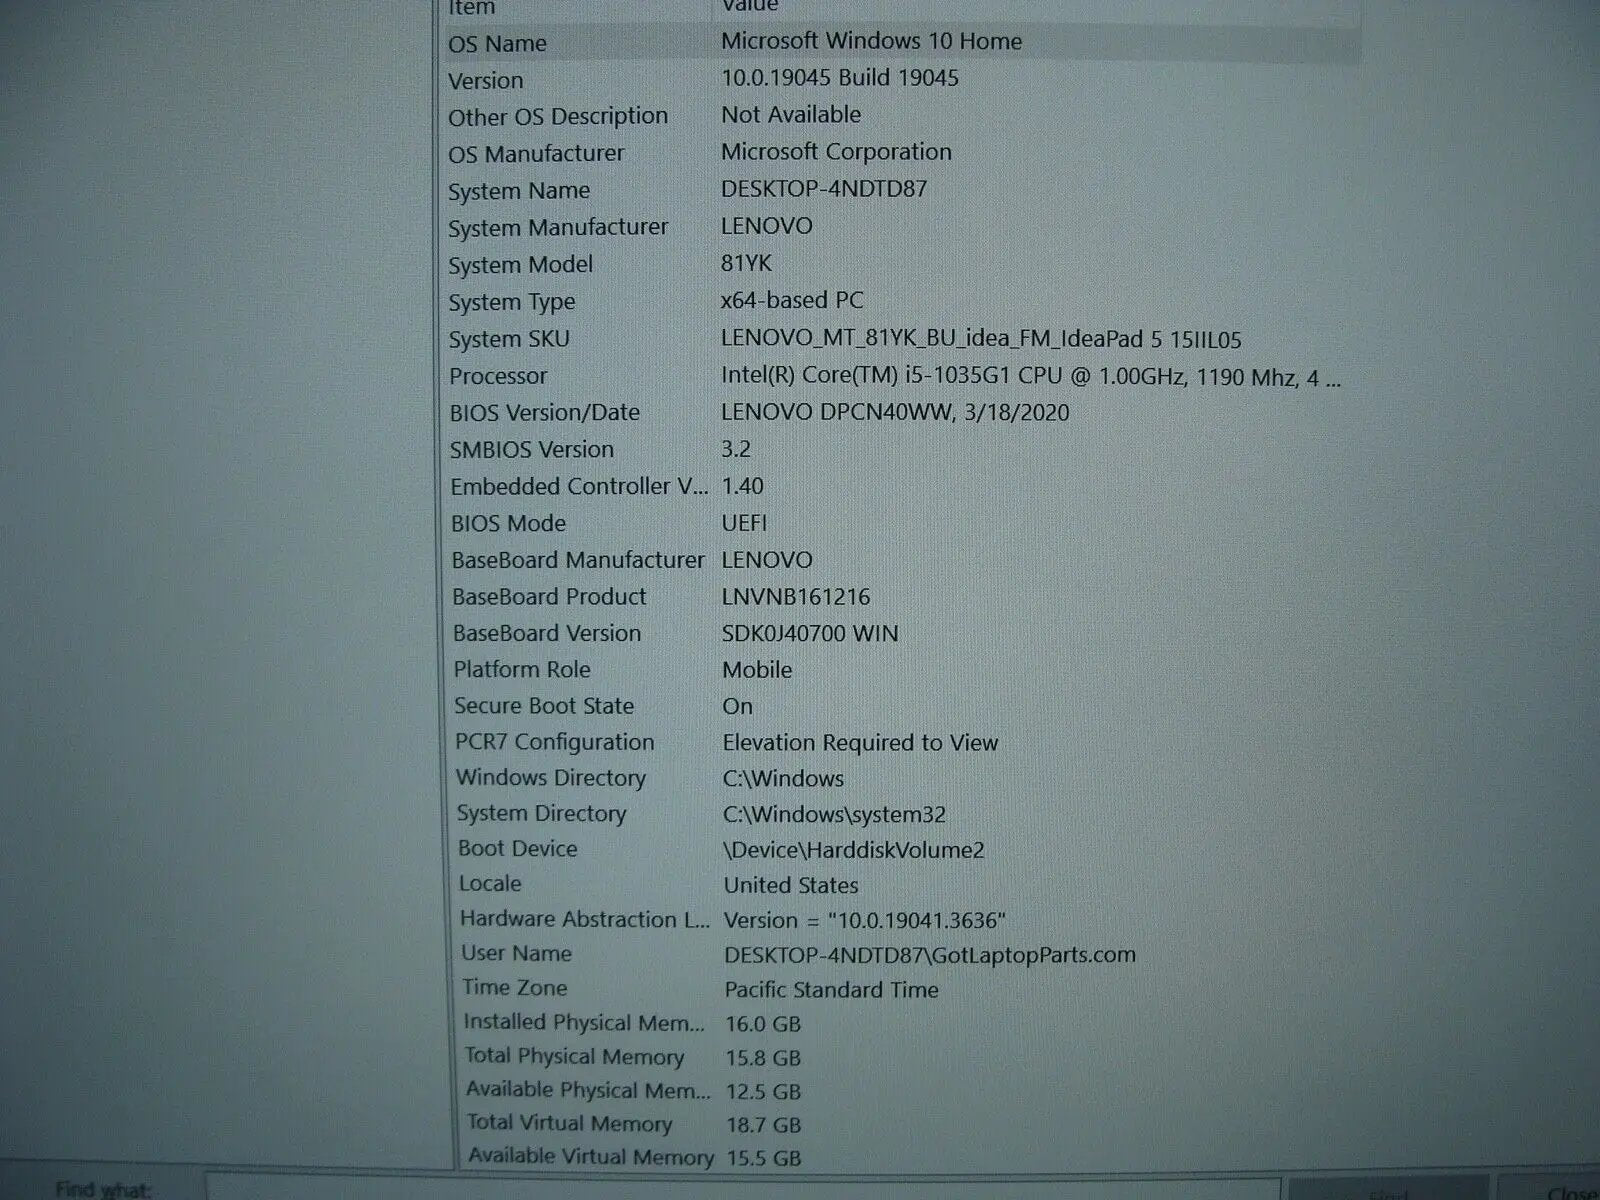Click the Windows Directory row
The height and width of the screenshot is (1200, 1600).
(x=900, y=778)
